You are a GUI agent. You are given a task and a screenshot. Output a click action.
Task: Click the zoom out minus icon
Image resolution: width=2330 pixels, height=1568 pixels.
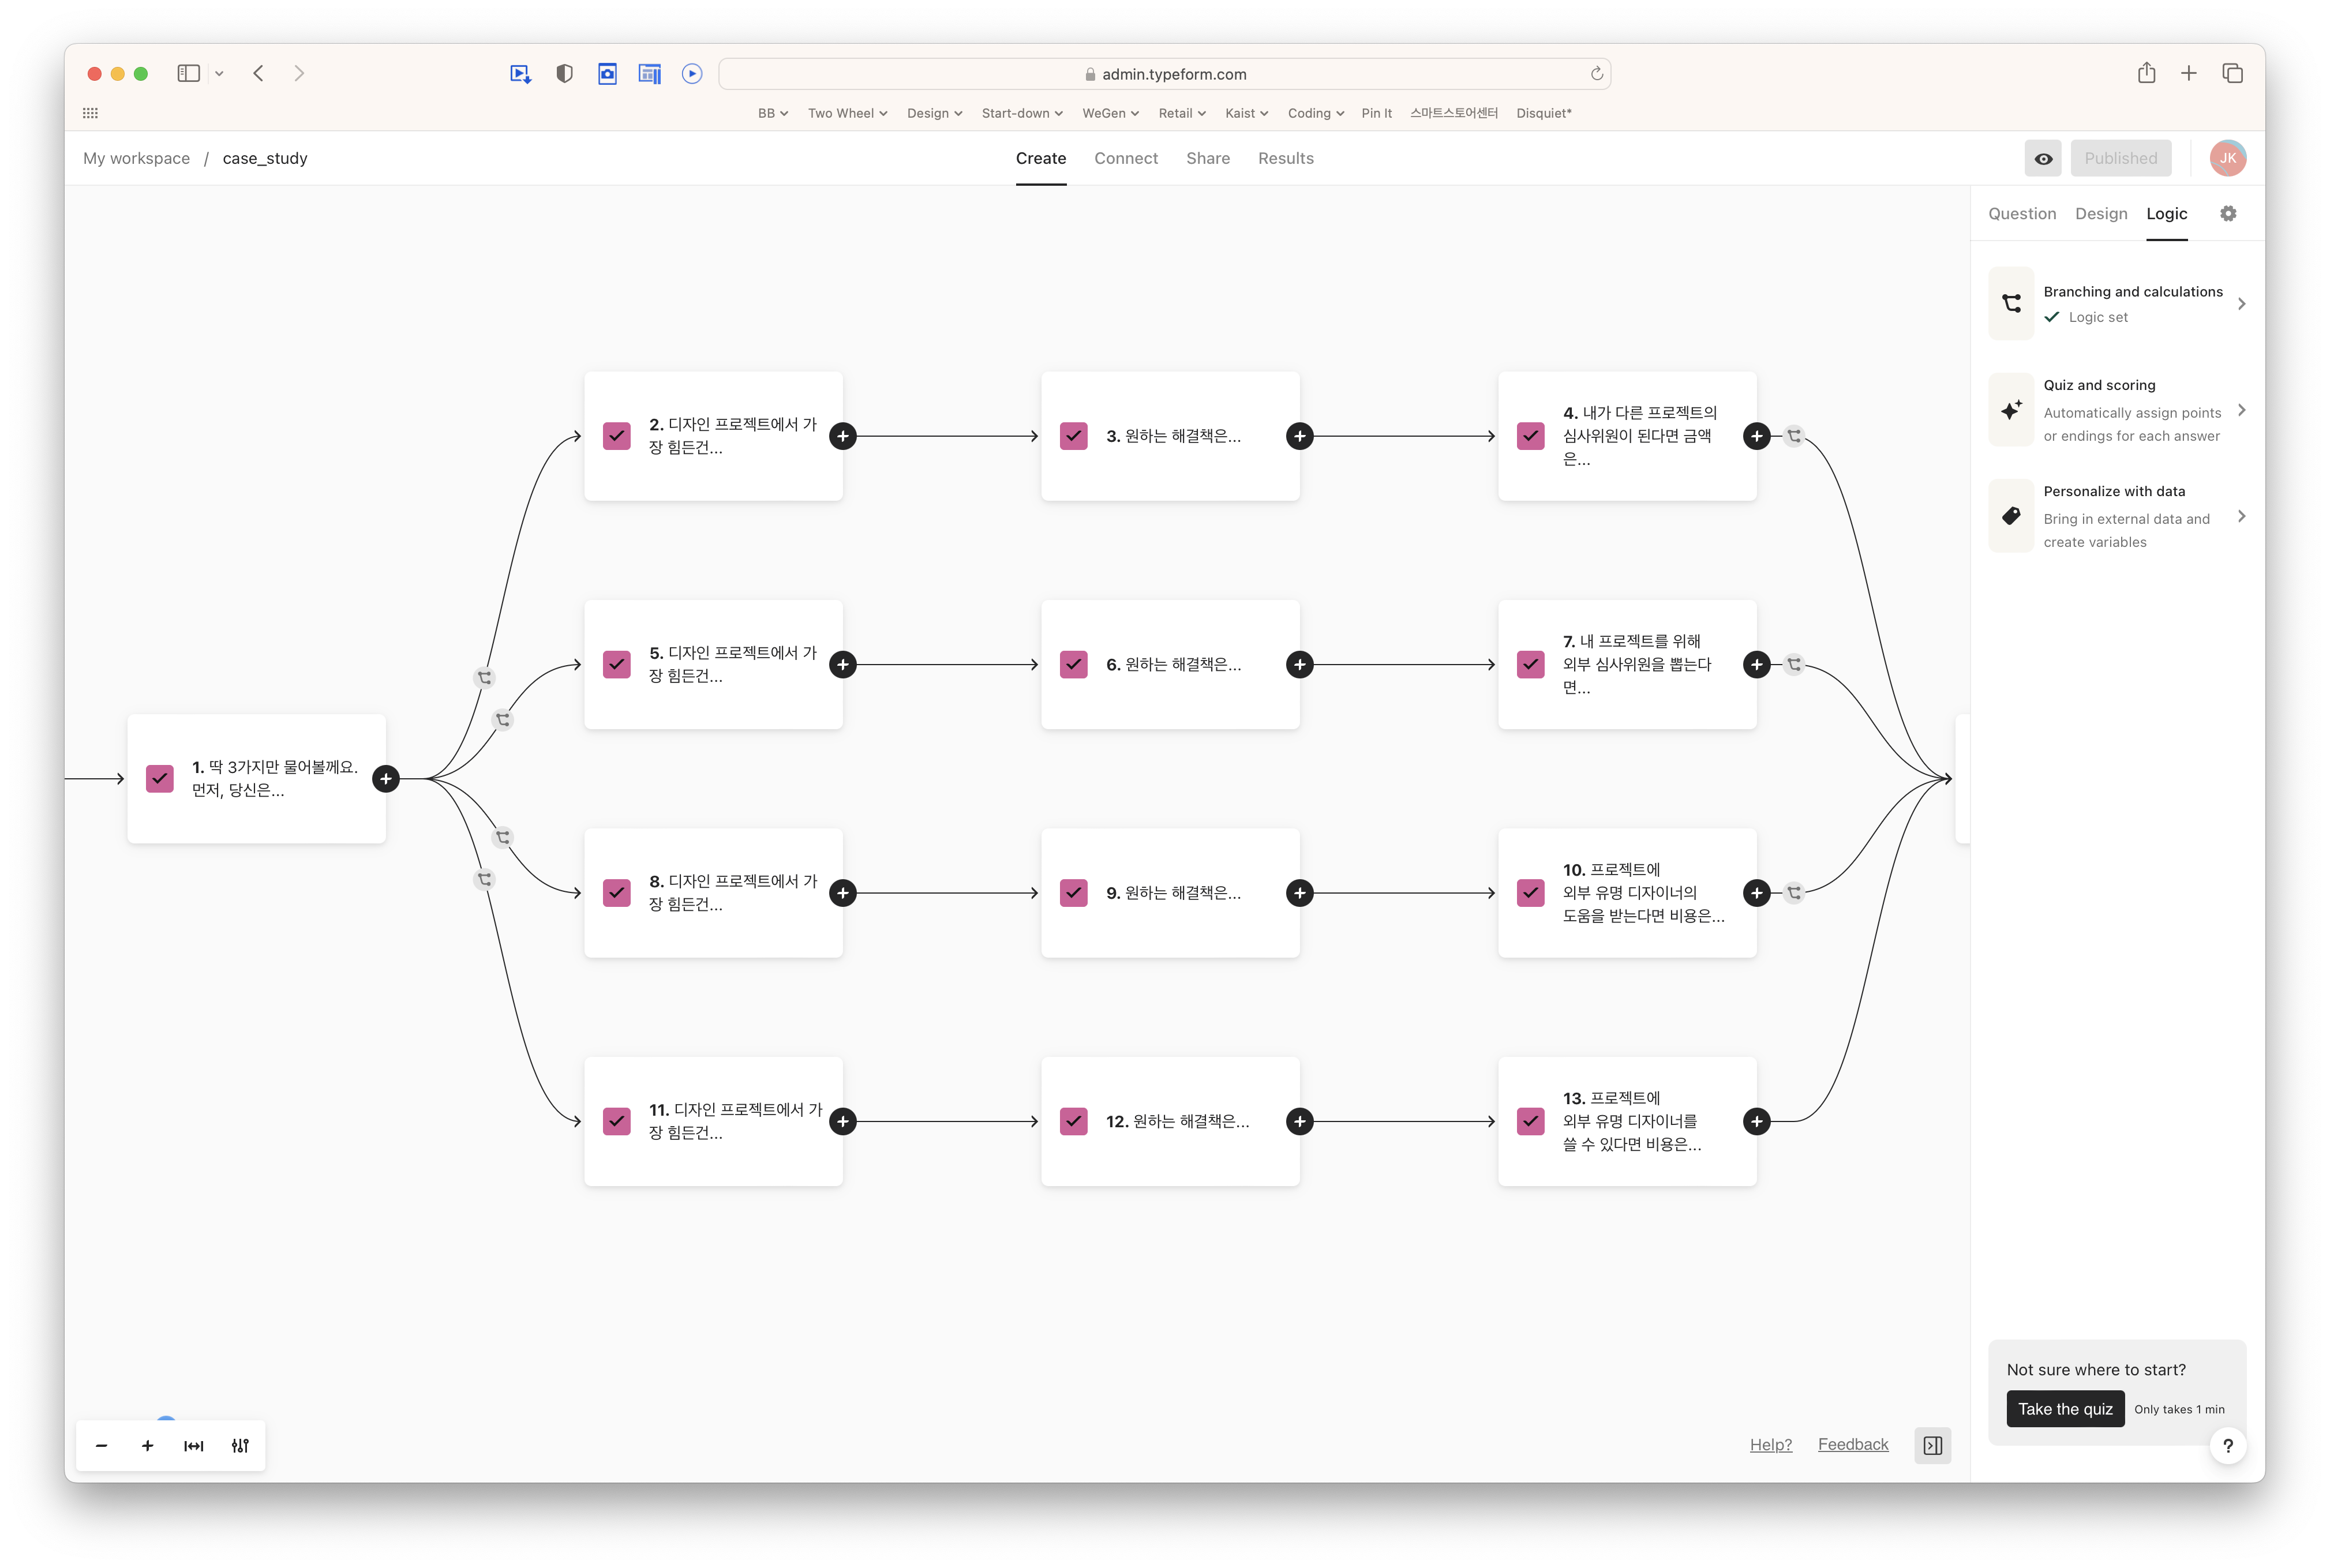(x=101, y=1445)
